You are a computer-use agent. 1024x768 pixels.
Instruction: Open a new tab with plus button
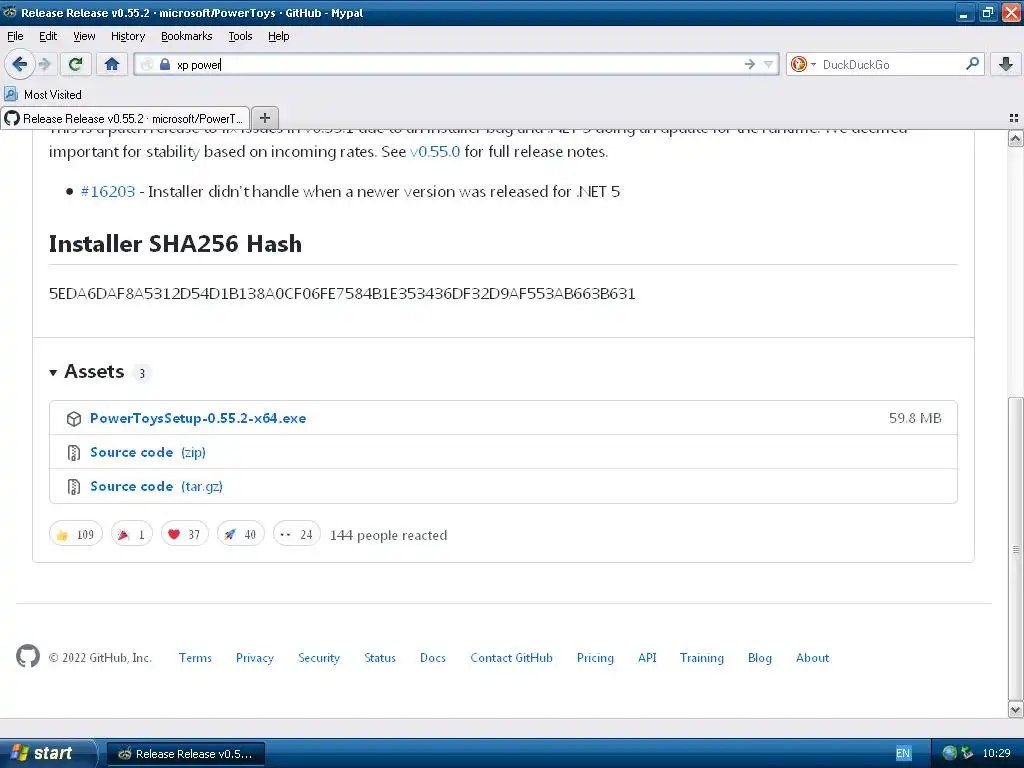[x=264, y=118]
